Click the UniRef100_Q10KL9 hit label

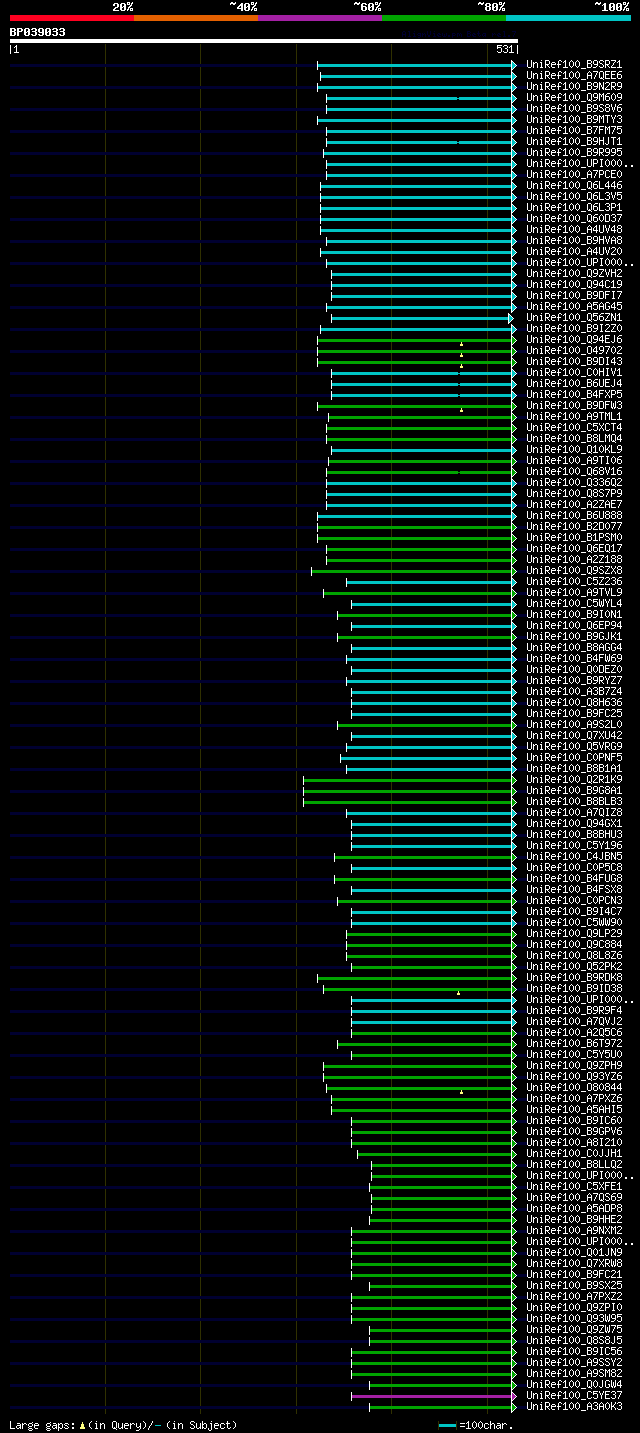tap(574, 449)
